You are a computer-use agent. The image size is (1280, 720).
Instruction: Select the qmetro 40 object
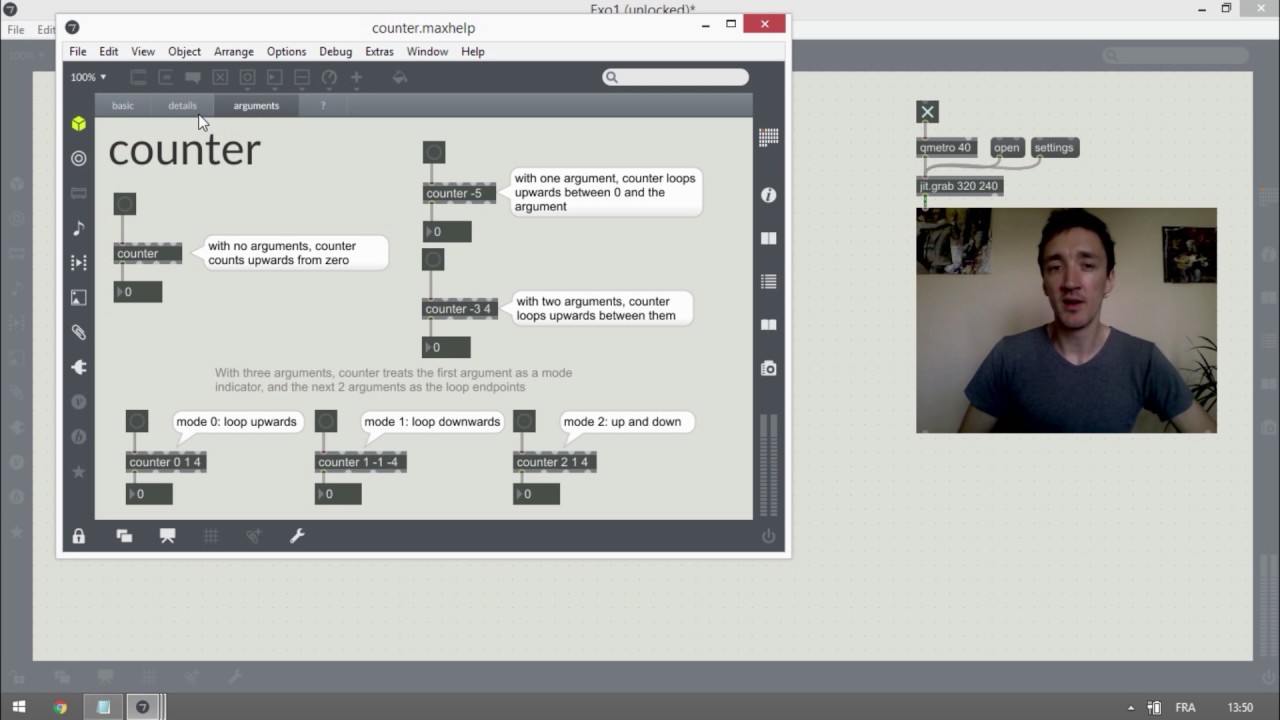point(946,148)
